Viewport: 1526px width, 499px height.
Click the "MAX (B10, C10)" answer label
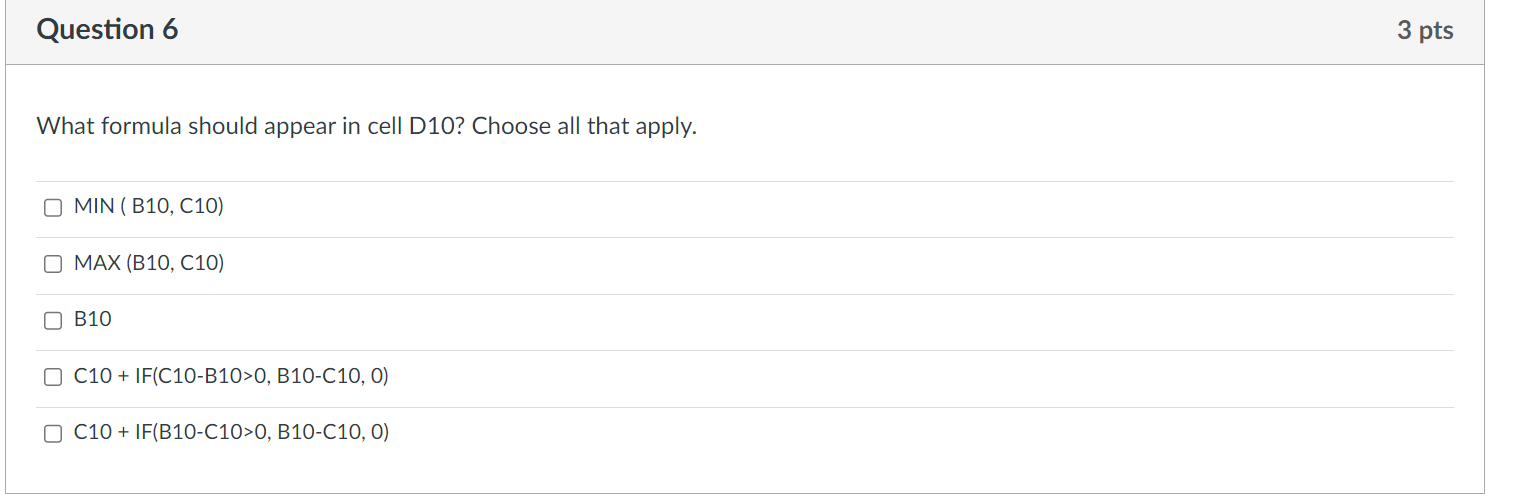pos(149,263)
